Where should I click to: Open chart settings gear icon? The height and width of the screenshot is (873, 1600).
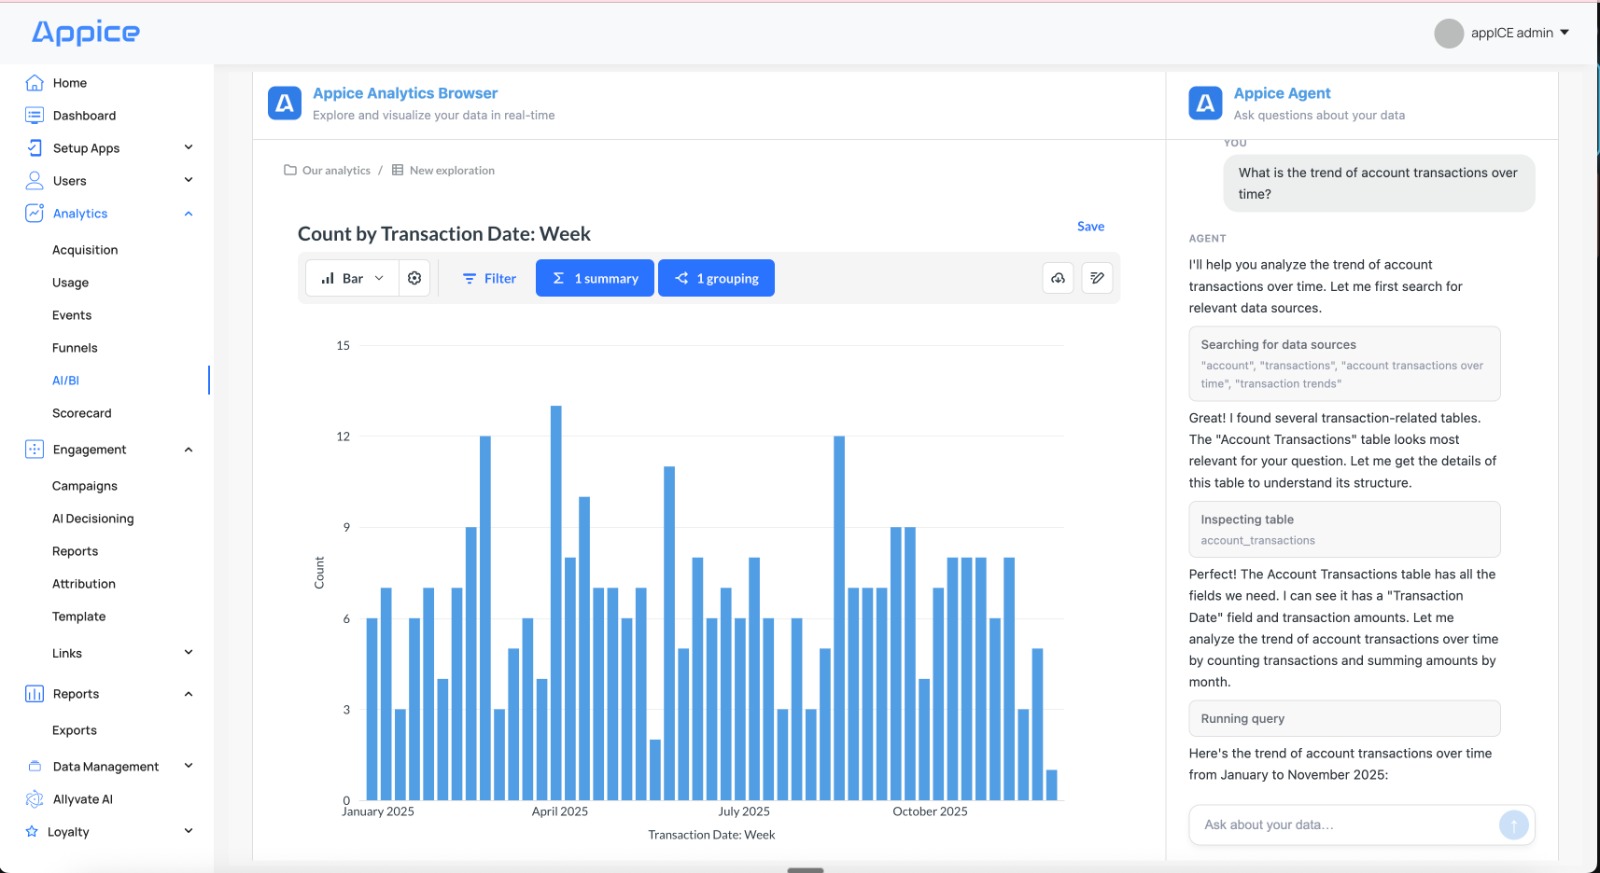tap(414, 278)
